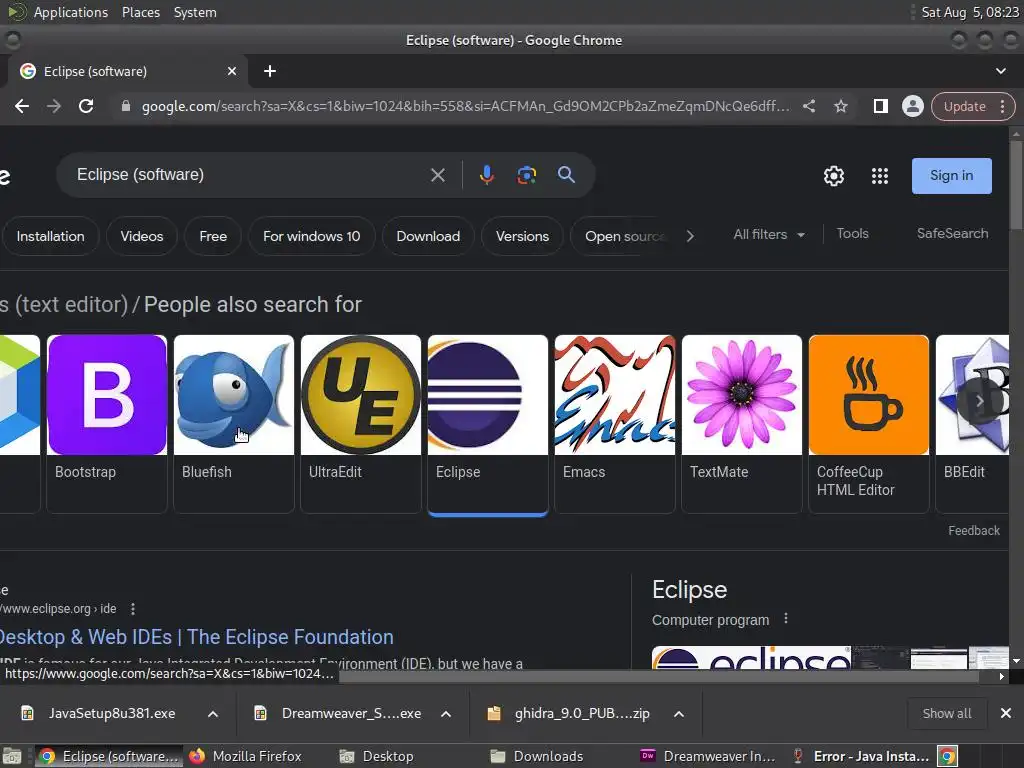Image resolution: width=1024 pixels, height=768 pixels.
Task: Open the Chrome profile avatar menu
Action: pos(912,106)
